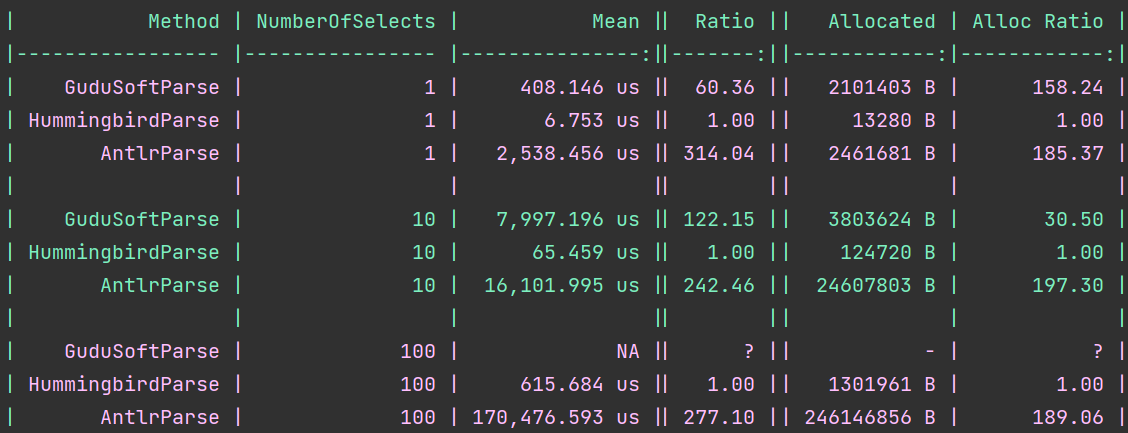Select the 246146856 B allocated value
Screen dimensions: 1128x433
[x=869, y=417]
